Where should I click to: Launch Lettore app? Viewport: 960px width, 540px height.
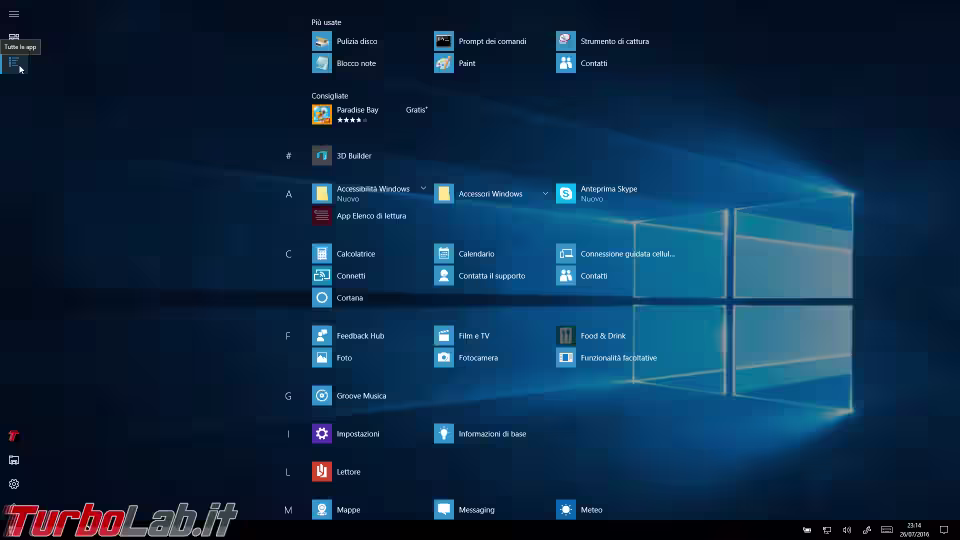click(336, 471)
